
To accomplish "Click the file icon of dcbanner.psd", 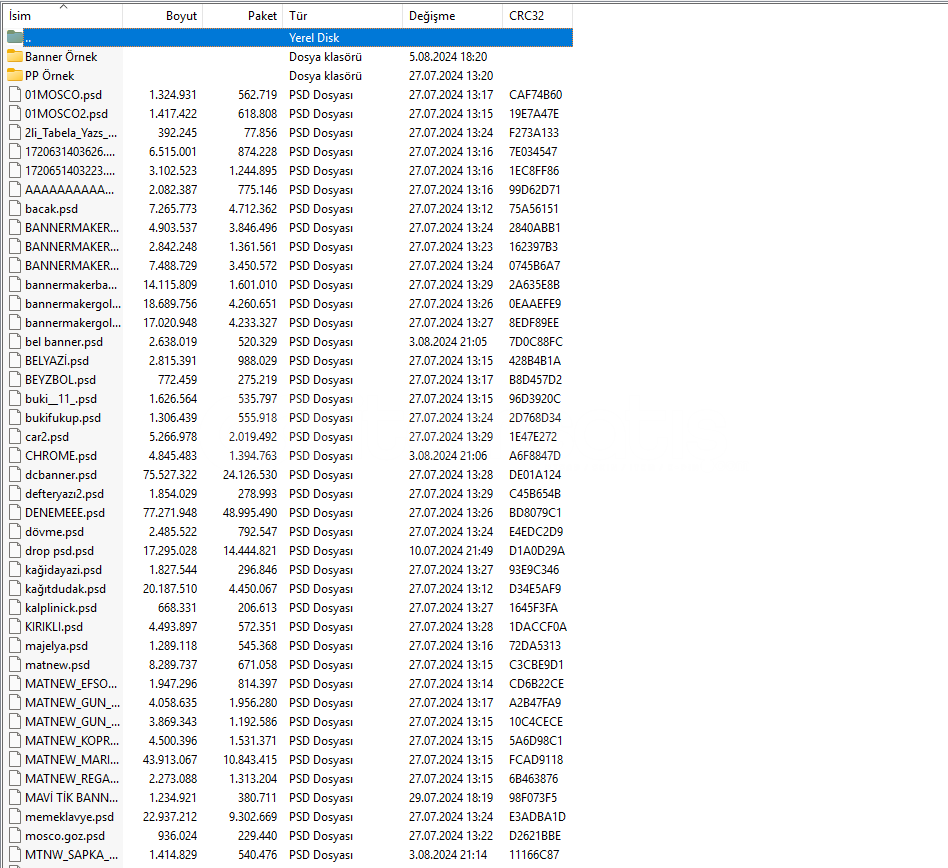I will [x=15, y=474].
